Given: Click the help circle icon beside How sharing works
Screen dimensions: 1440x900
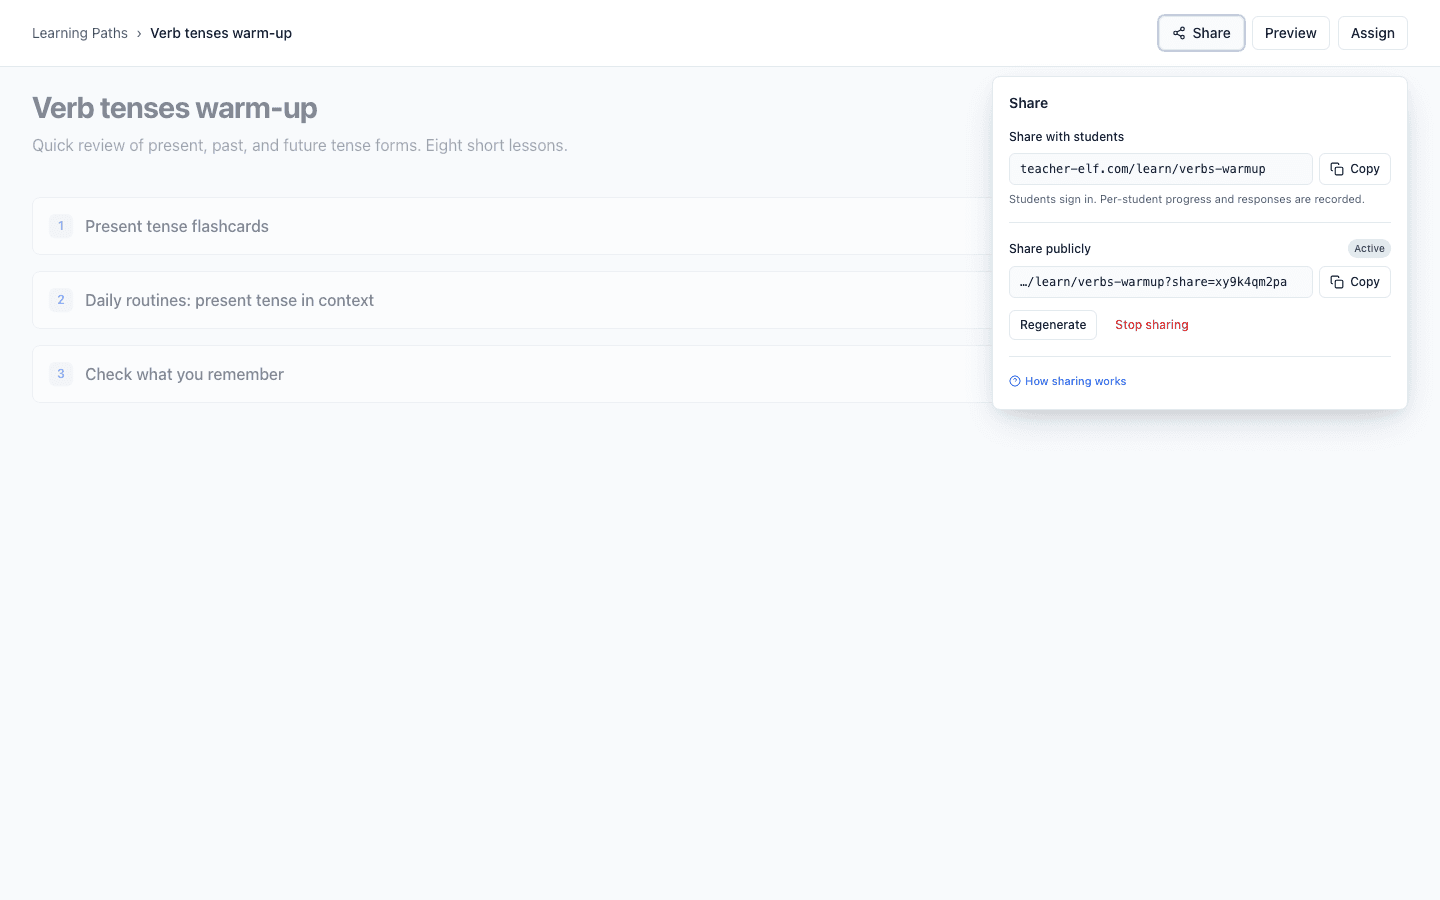Looking at the screenshot, I should pos(1015,381).
